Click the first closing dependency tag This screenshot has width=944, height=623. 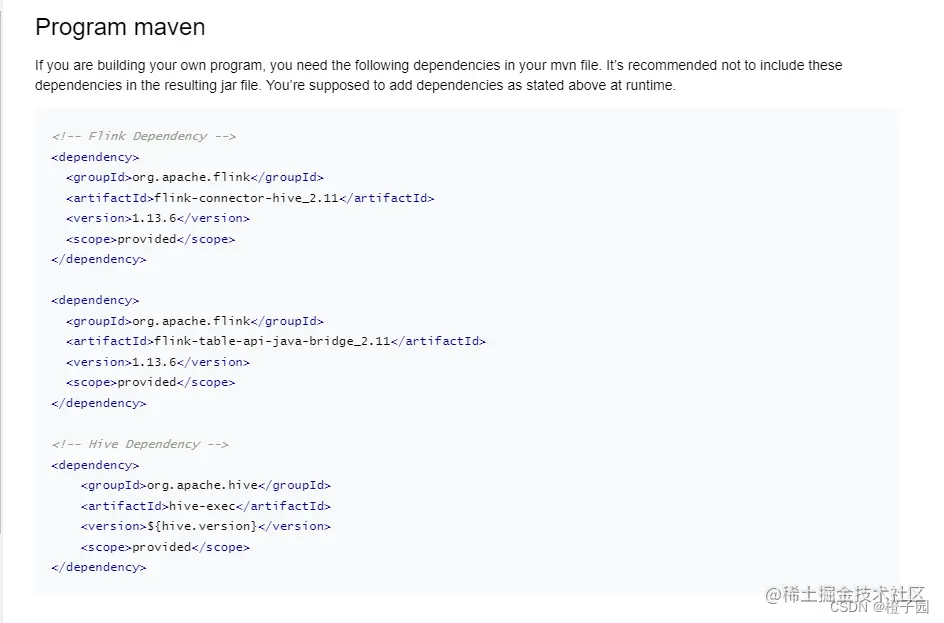click(99, 259)
